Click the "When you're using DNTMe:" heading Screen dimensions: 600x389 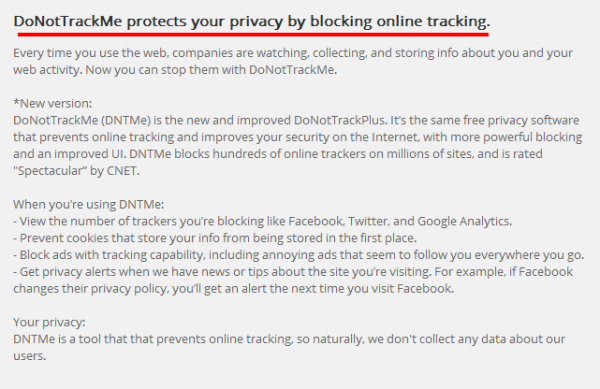pos(88,204)
